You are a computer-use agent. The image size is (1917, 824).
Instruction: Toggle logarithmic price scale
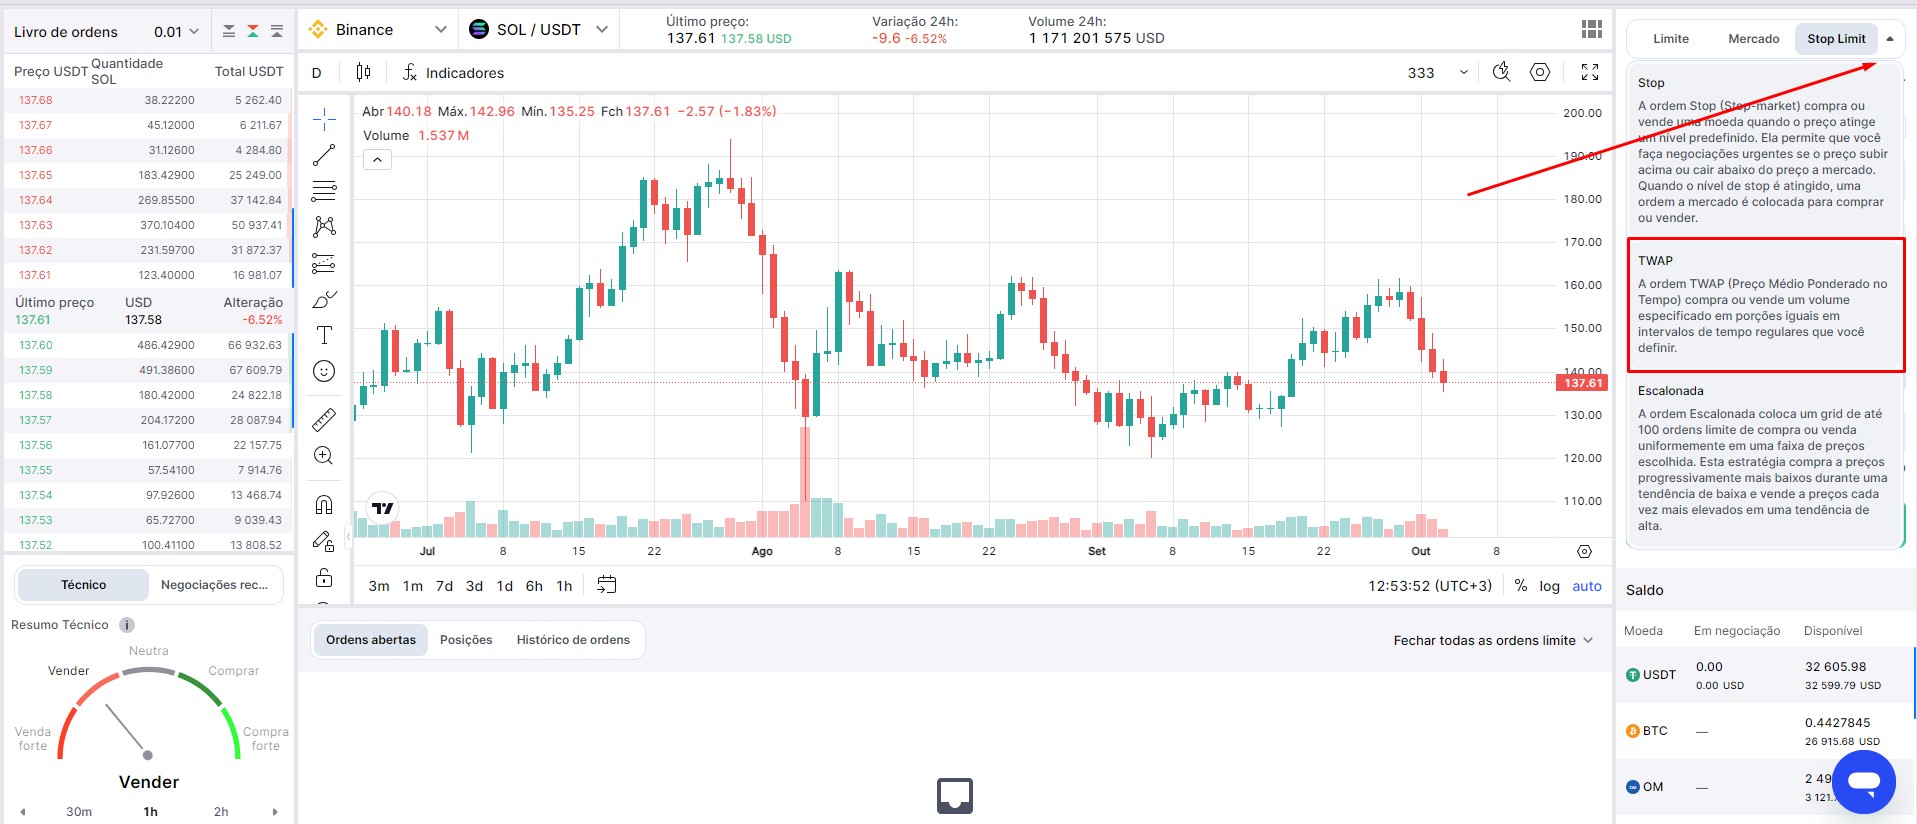1549,586
